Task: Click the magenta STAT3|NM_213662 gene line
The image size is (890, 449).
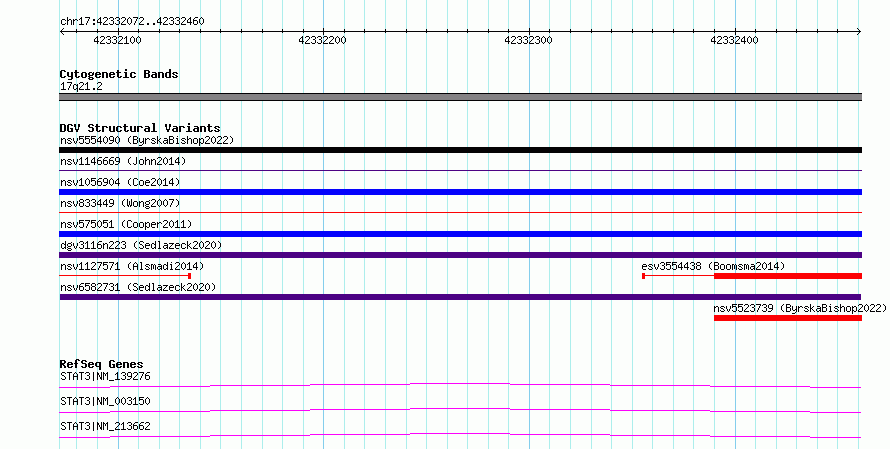Action: (460, 435)
